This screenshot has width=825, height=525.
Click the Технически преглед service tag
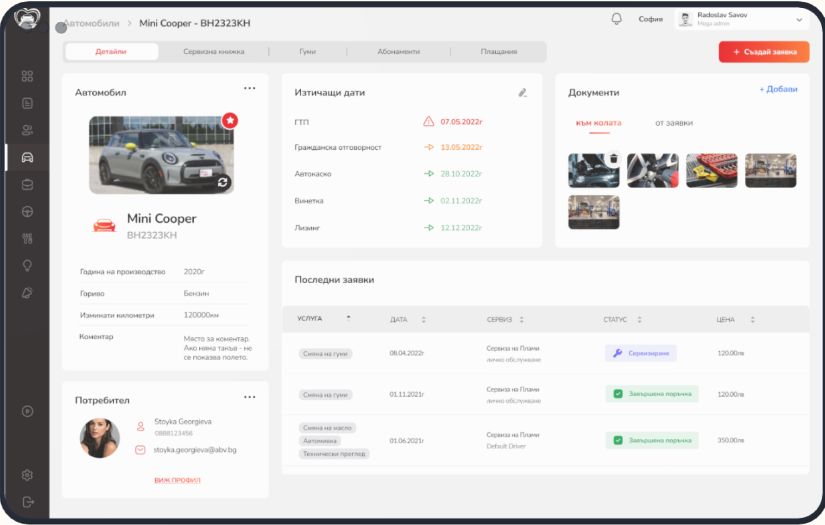[x=334, y=453]
